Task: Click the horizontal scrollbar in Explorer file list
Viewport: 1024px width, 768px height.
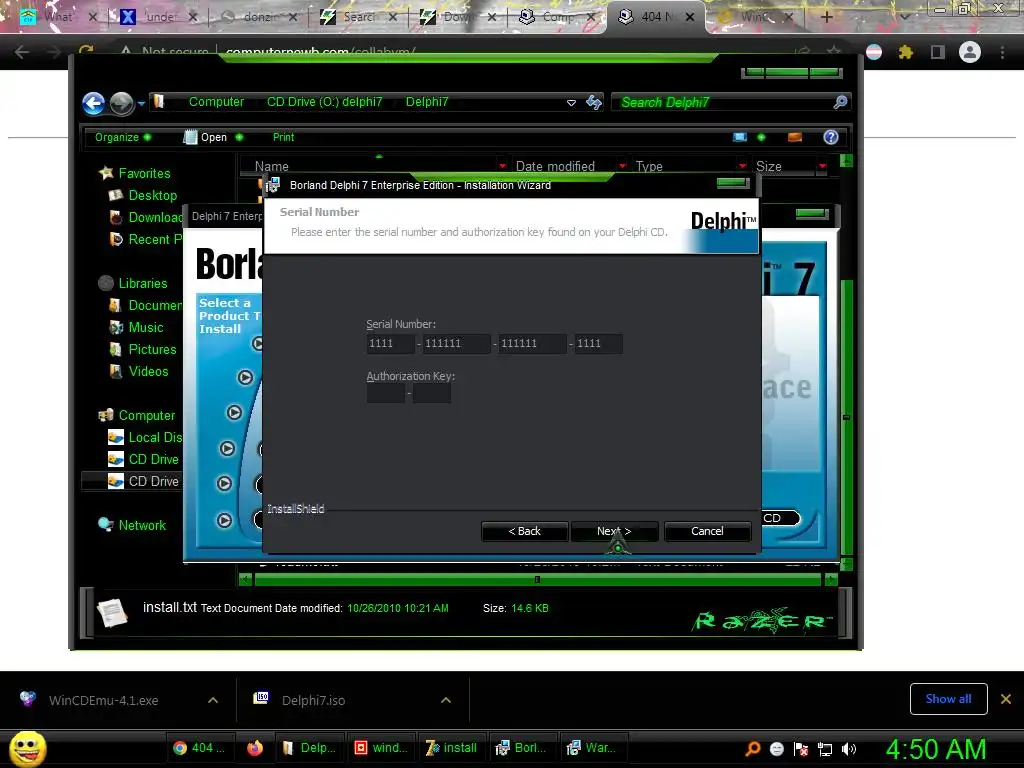Action: [x=537, y=579]
